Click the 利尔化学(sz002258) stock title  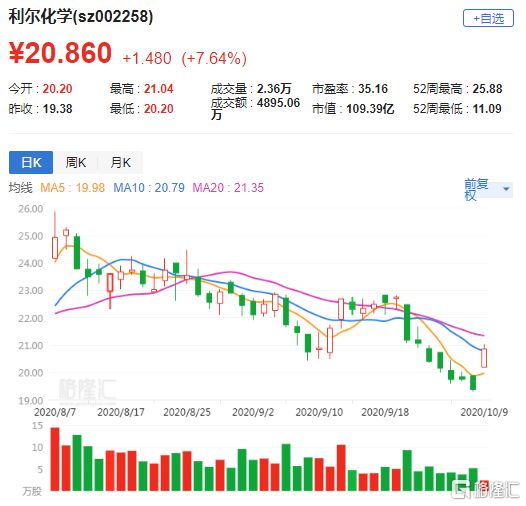click(x=81, y=16)
